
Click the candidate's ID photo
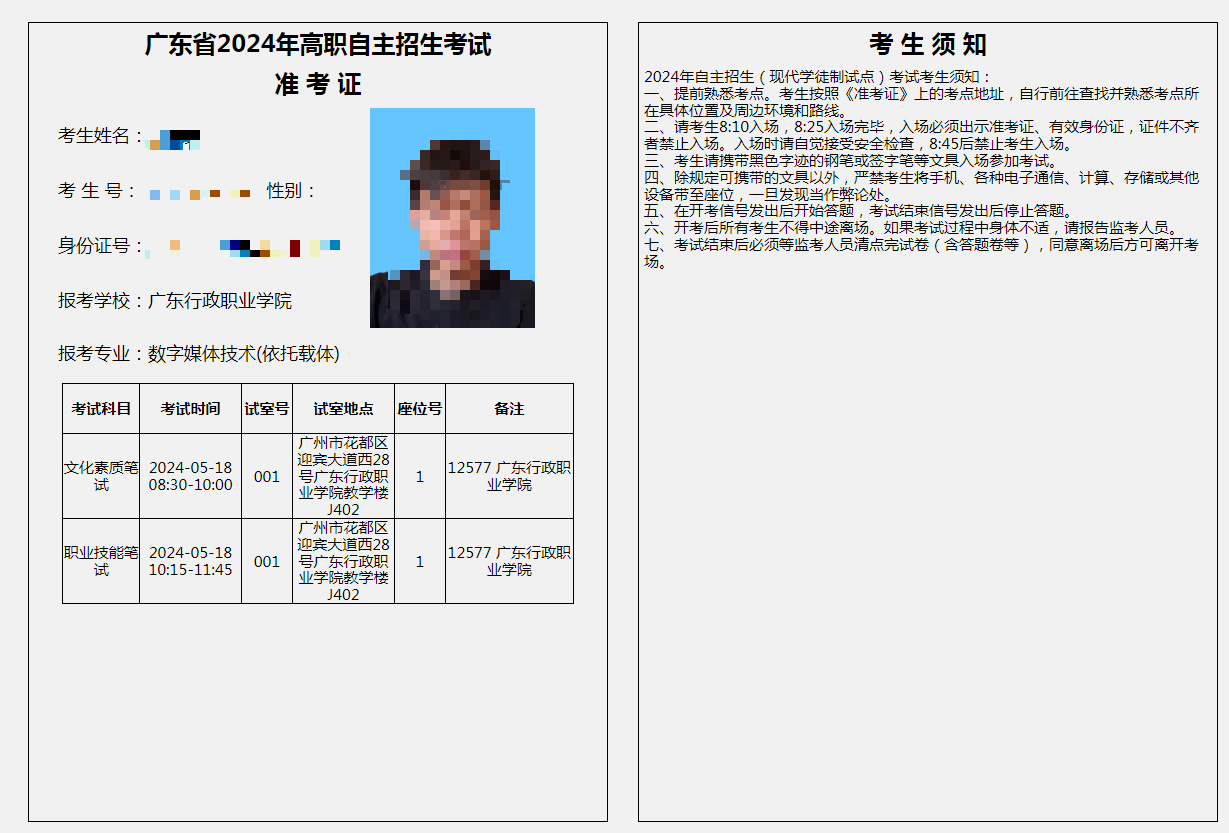point(452,218)
